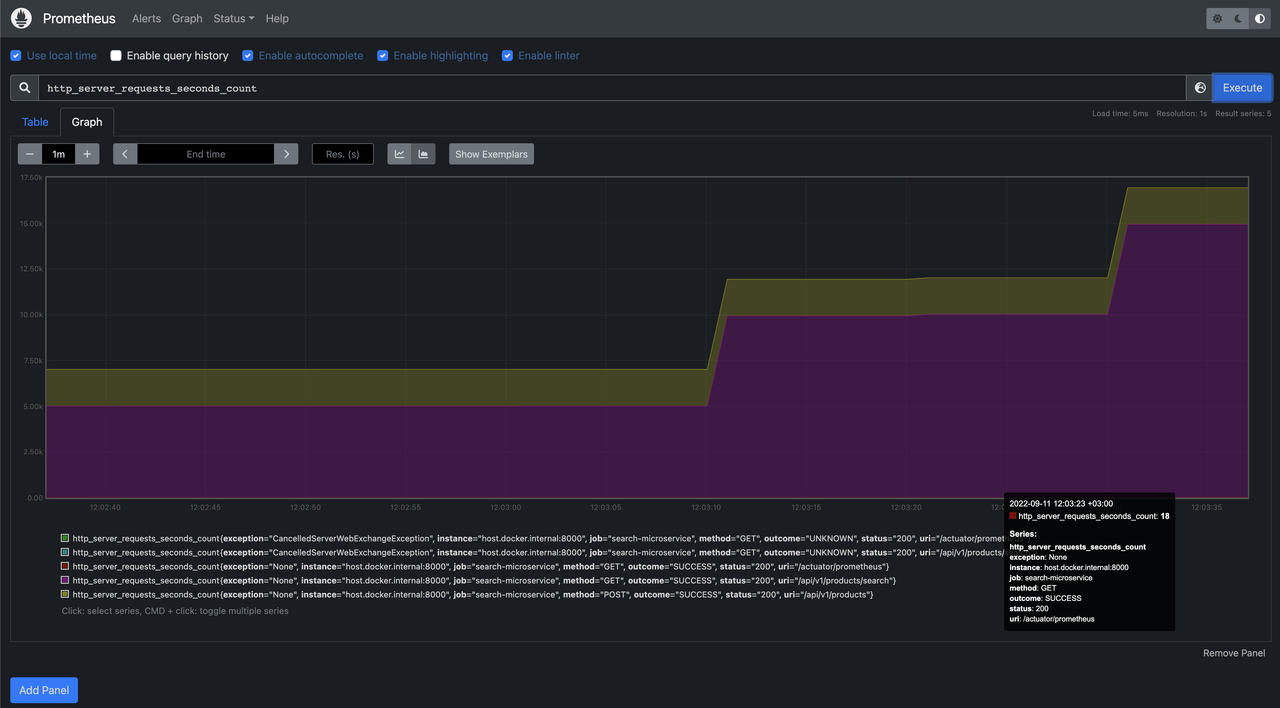Select purple swatch for /api/v1/products/search series

point(65,580)
